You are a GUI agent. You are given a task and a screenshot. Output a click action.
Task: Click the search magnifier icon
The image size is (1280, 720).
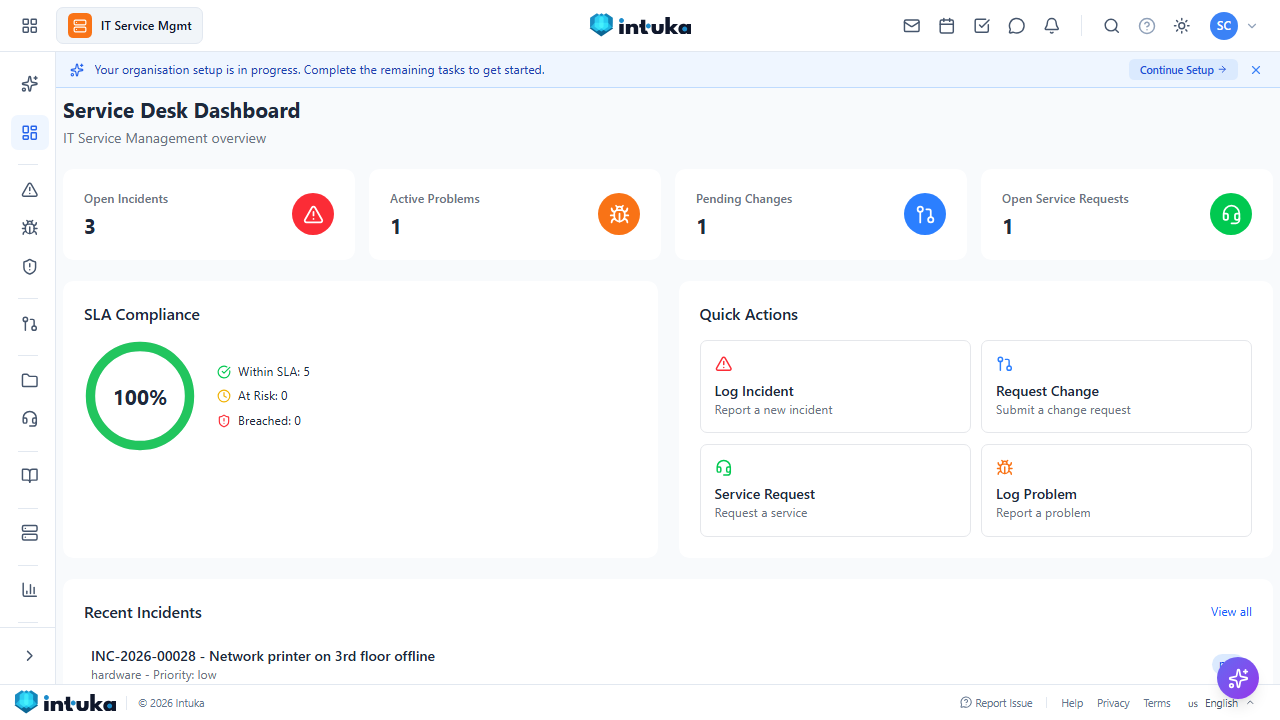click(1112, 26)
